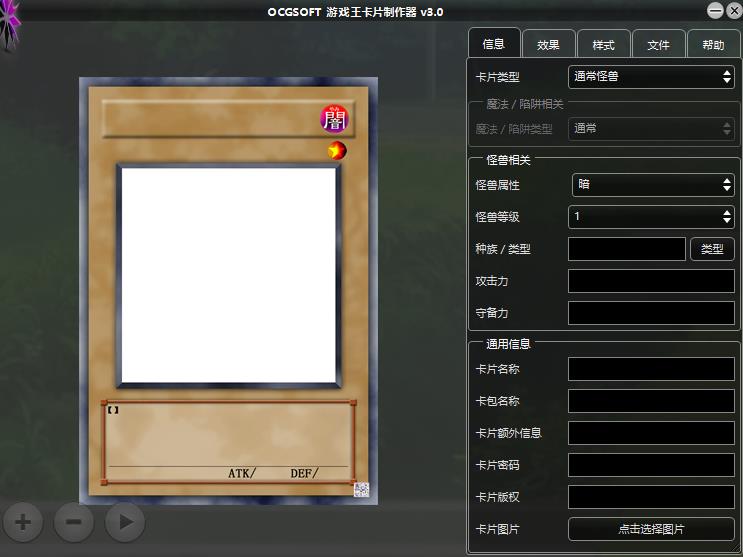The height and width of the screenshot is (557, 743).
Task: Focus the 卡包名称 input field
Action: click(x=651, y=401)
